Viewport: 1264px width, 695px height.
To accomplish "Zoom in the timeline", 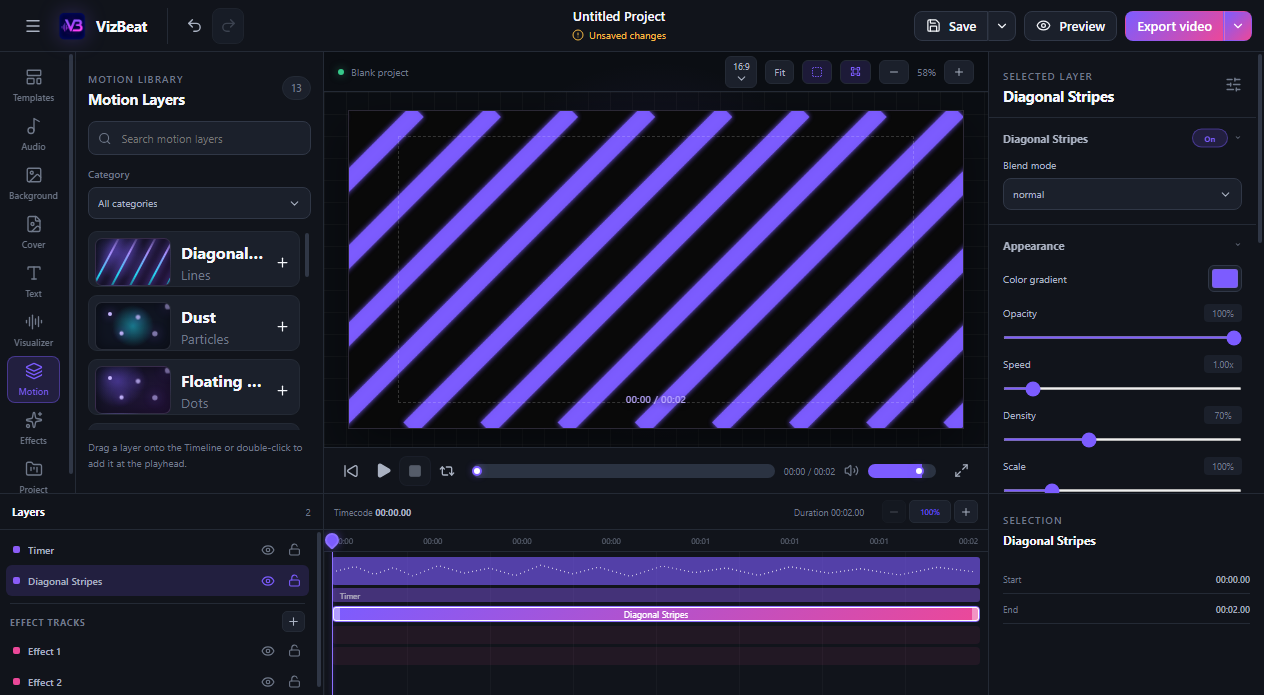I will pos(965,512).
